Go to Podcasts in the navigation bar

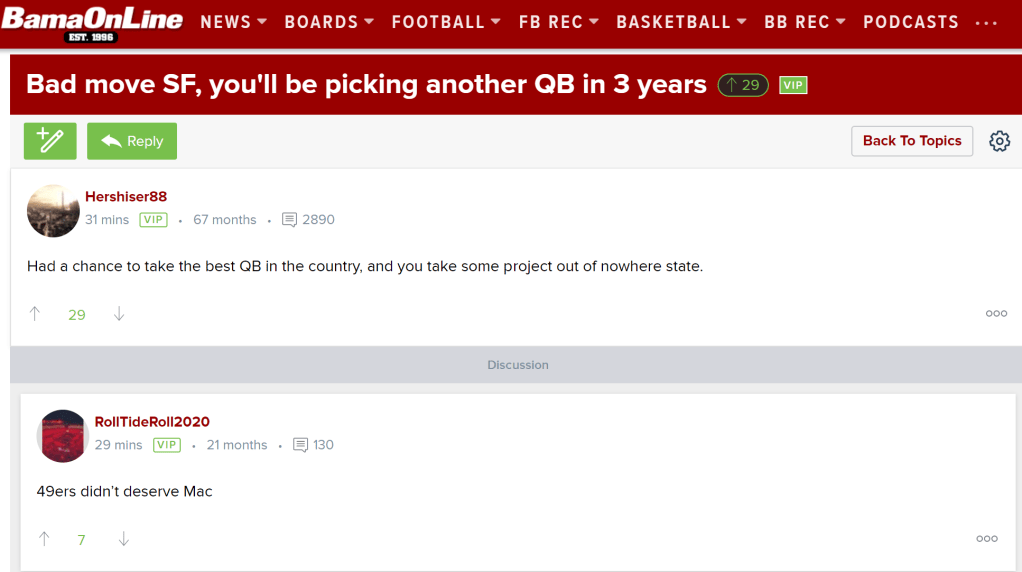(910, 22)
